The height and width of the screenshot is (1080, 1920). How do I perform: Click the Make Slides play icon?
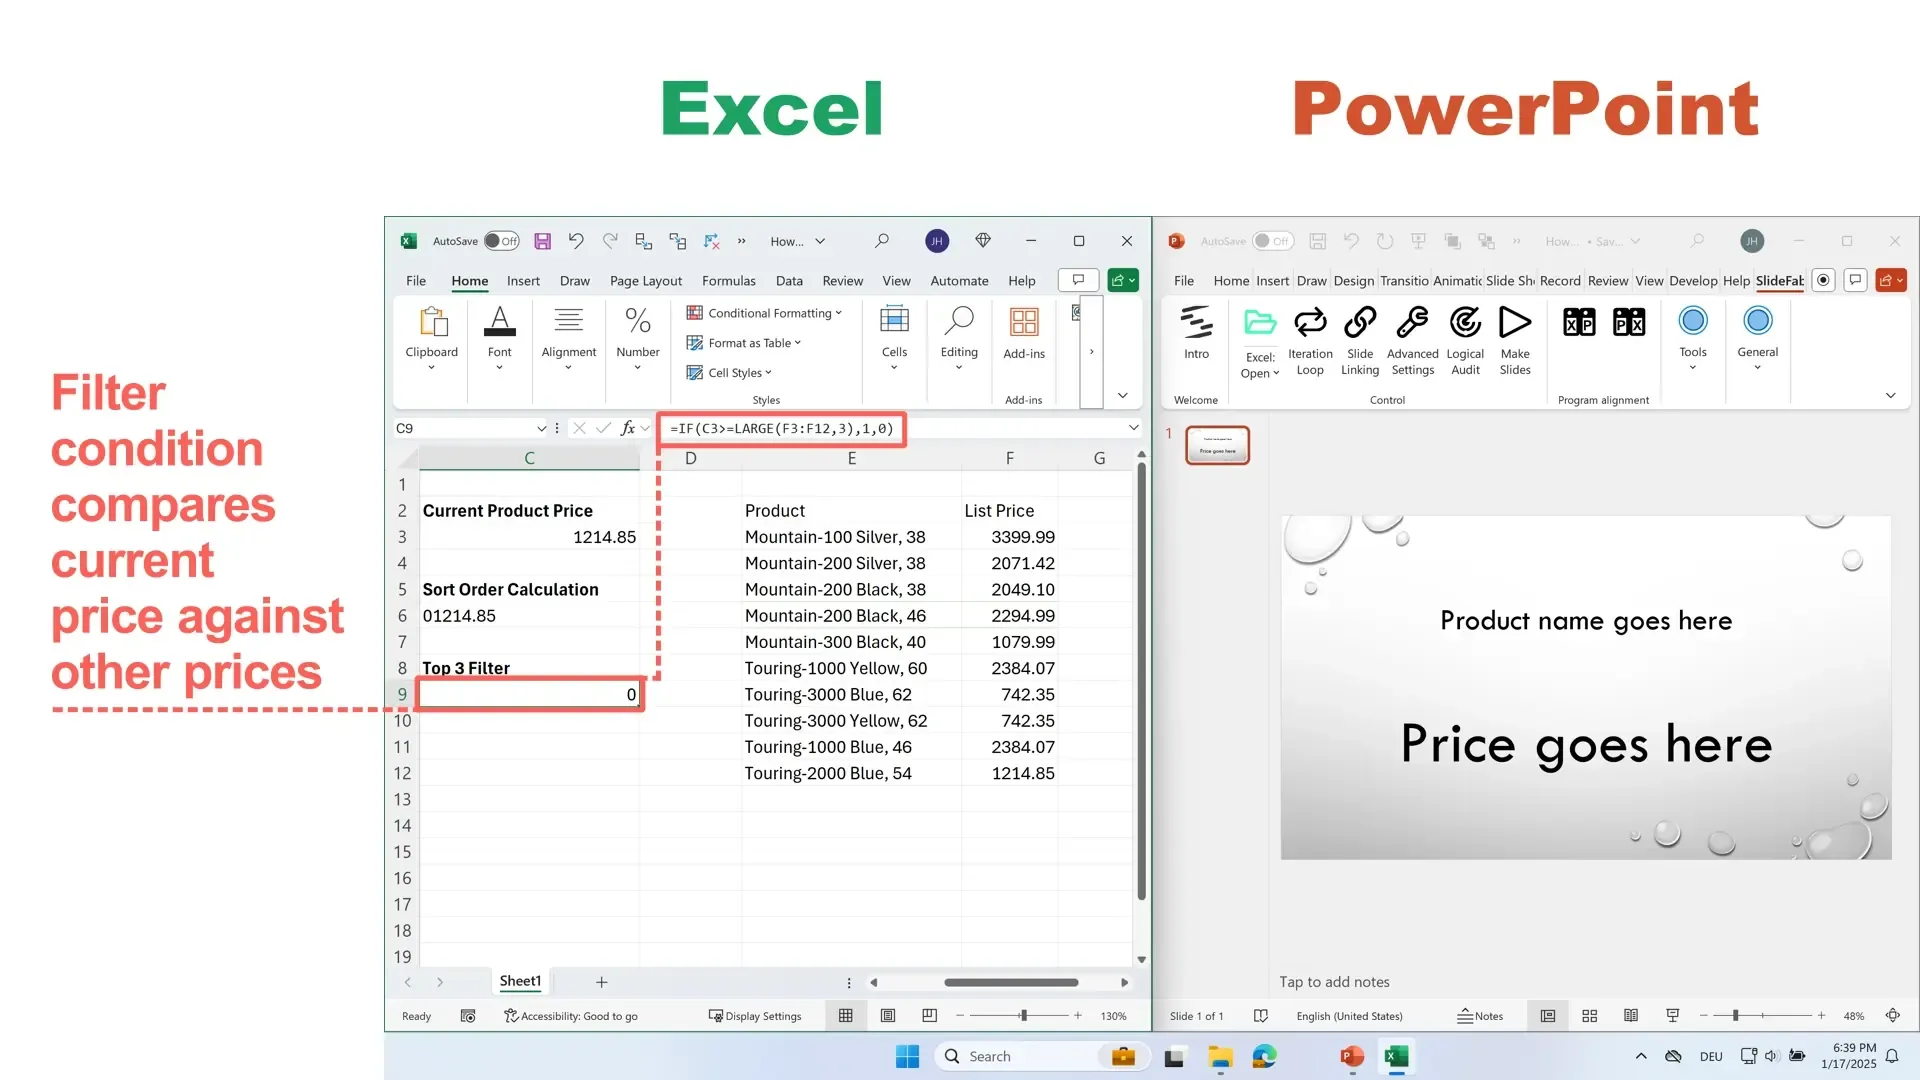coord(1515,322)
